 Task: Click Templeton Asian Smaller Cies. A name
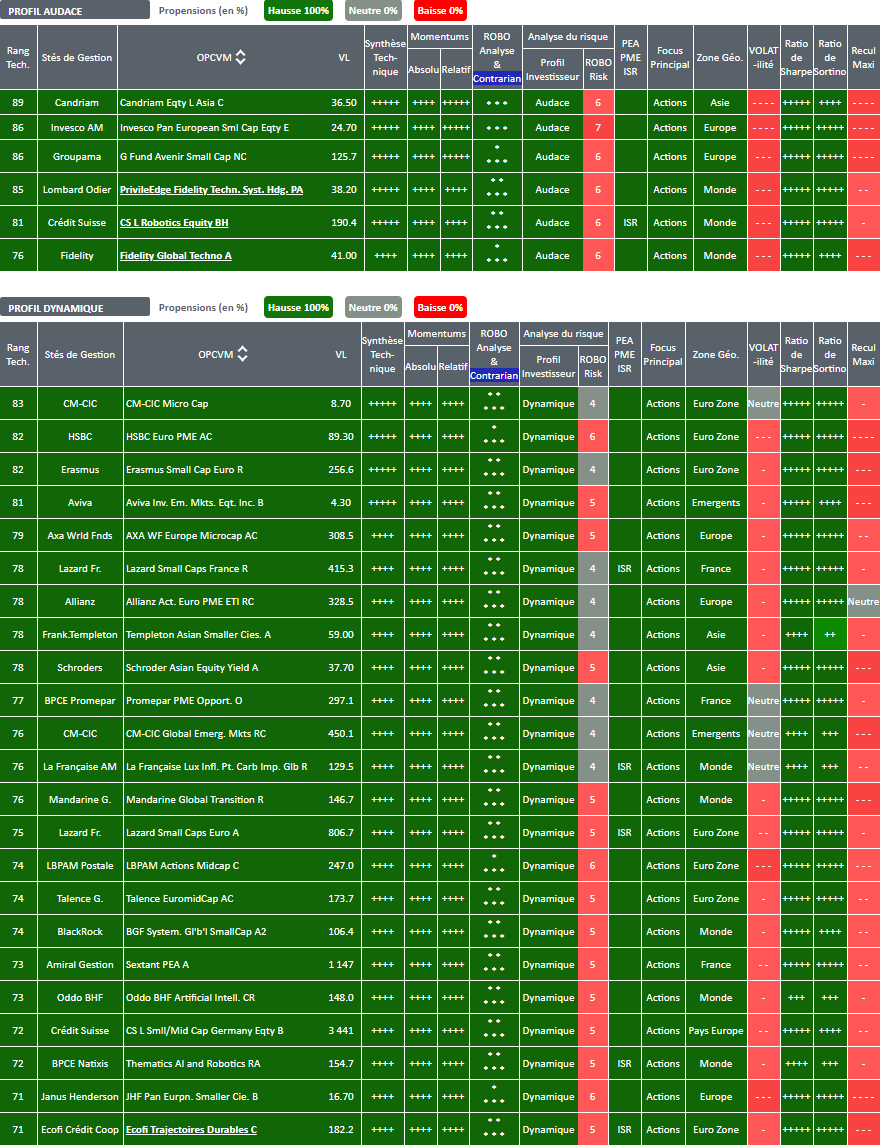coord(198,634)
